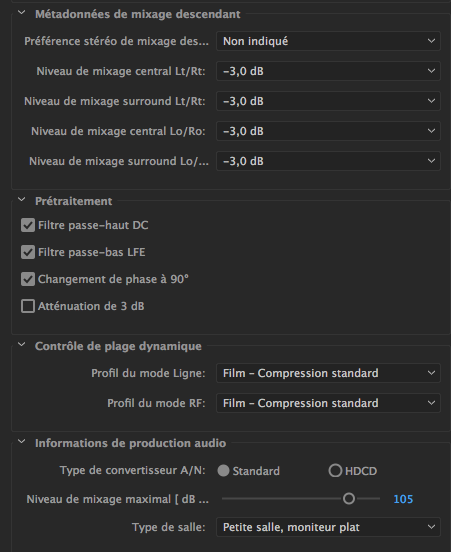This screenshot has width=451, height=552.
Task: Open Profil du mode Ligne dropdown
Action: point(328,373)
